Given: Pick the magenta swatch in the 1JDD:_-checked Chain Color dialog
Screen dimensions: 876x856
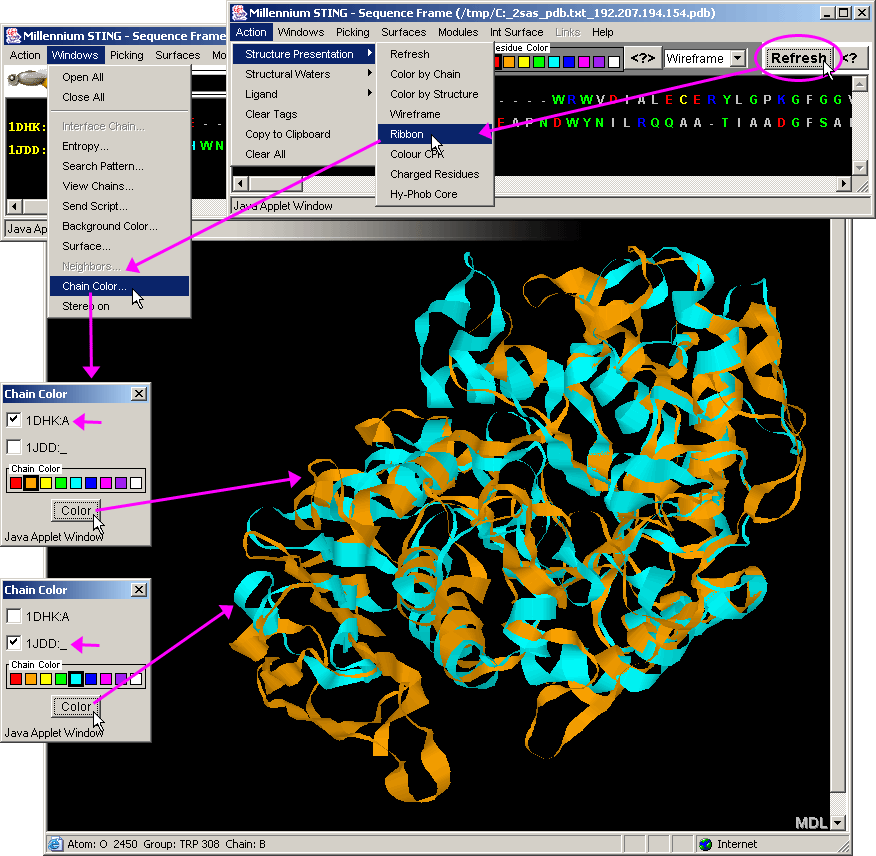Looking at the screenshot, I should (106, 679).
